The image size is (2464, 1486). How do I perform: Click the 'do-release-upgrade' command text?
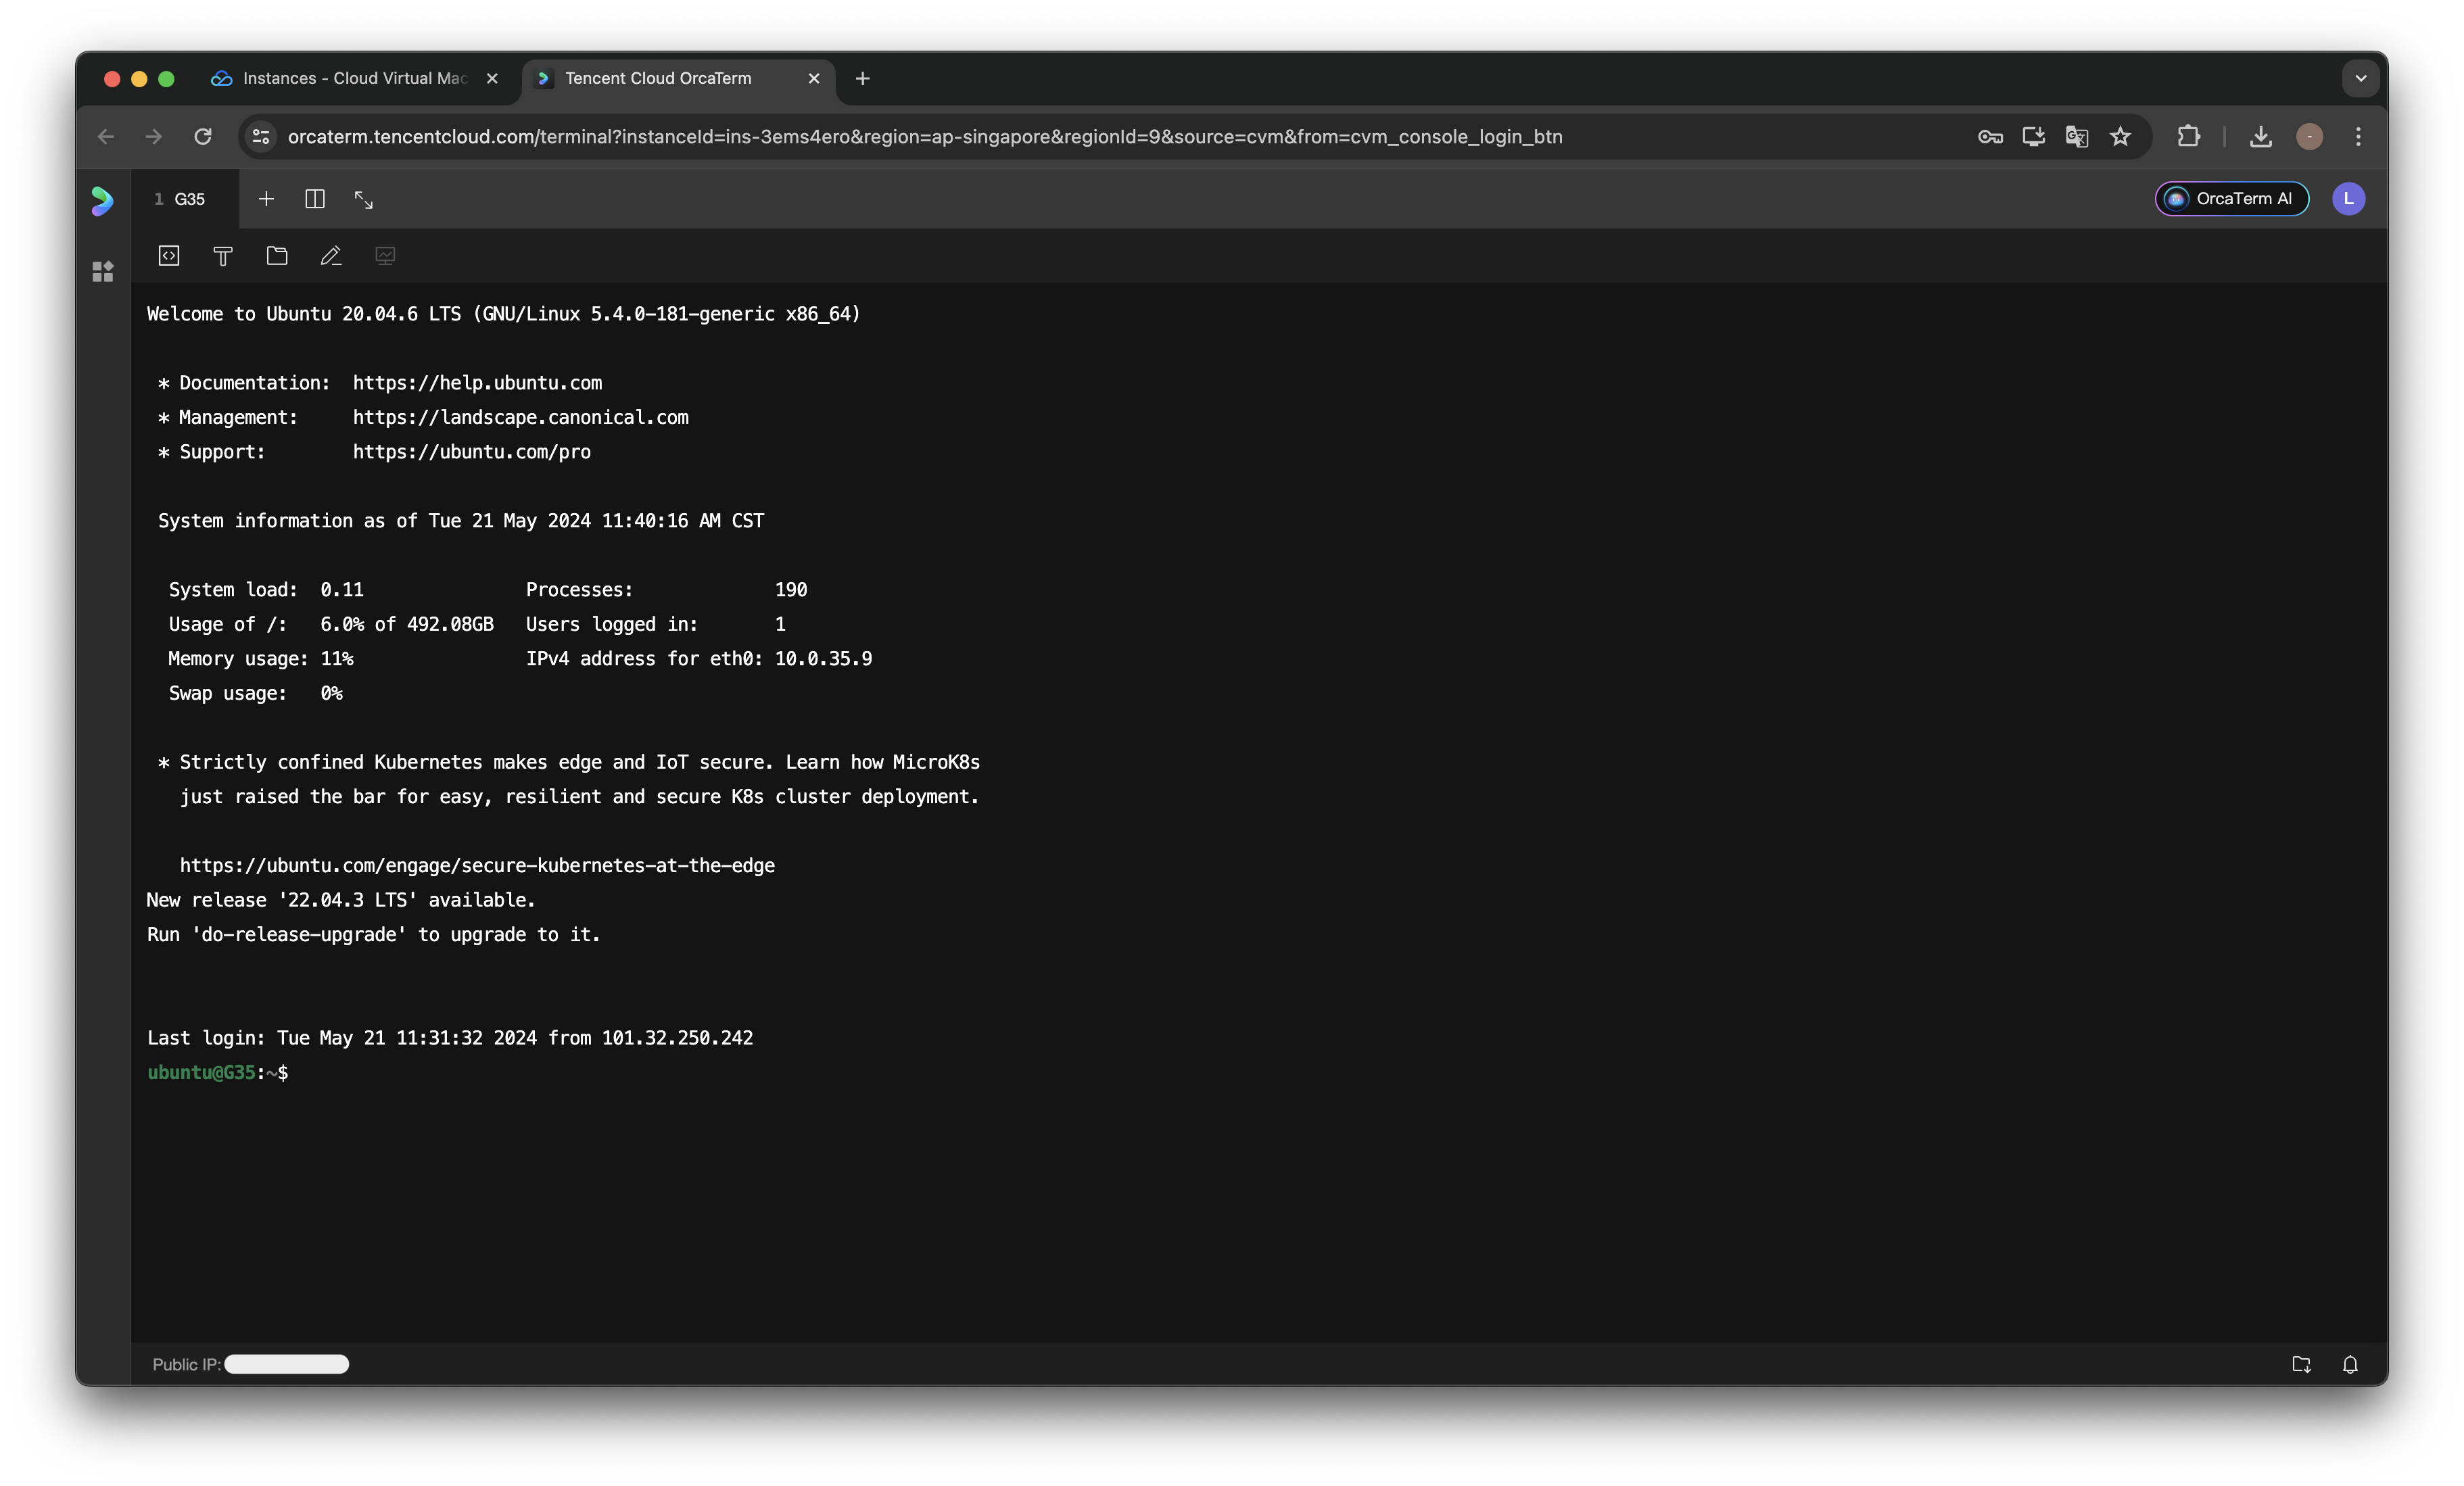point(298,935)
